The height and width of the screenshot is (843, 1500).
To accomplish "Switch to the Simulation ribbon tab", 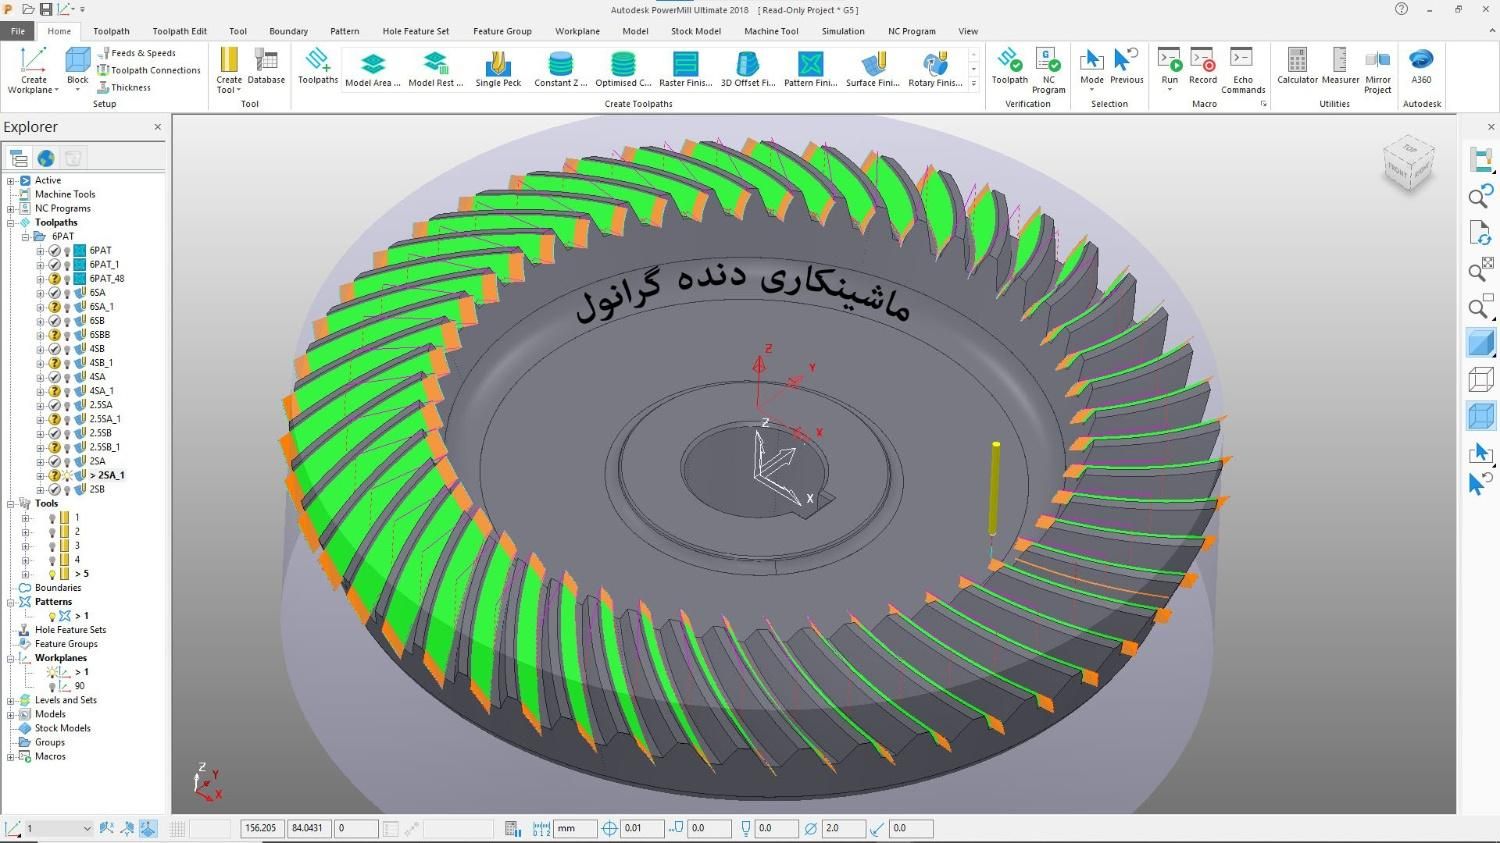I will [842, 31].
